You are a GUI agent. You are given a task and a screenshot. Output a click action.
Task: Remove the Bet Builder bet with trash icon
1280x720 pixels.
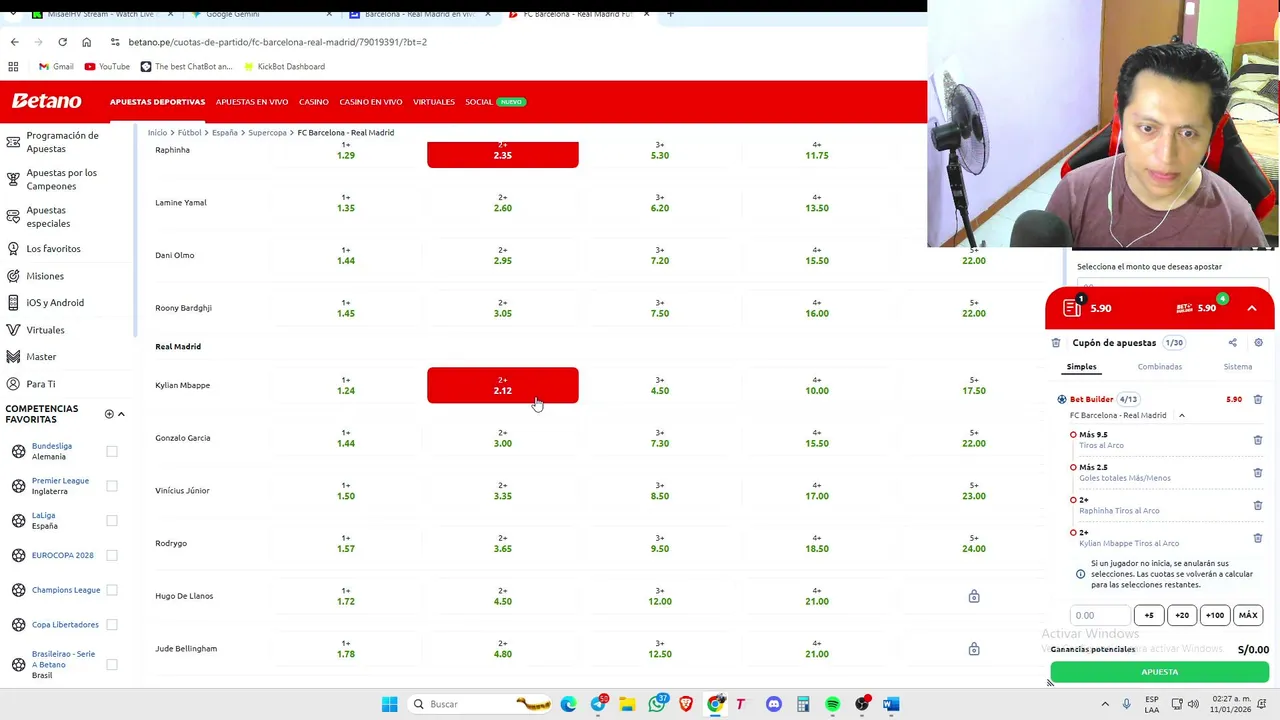1258,399
